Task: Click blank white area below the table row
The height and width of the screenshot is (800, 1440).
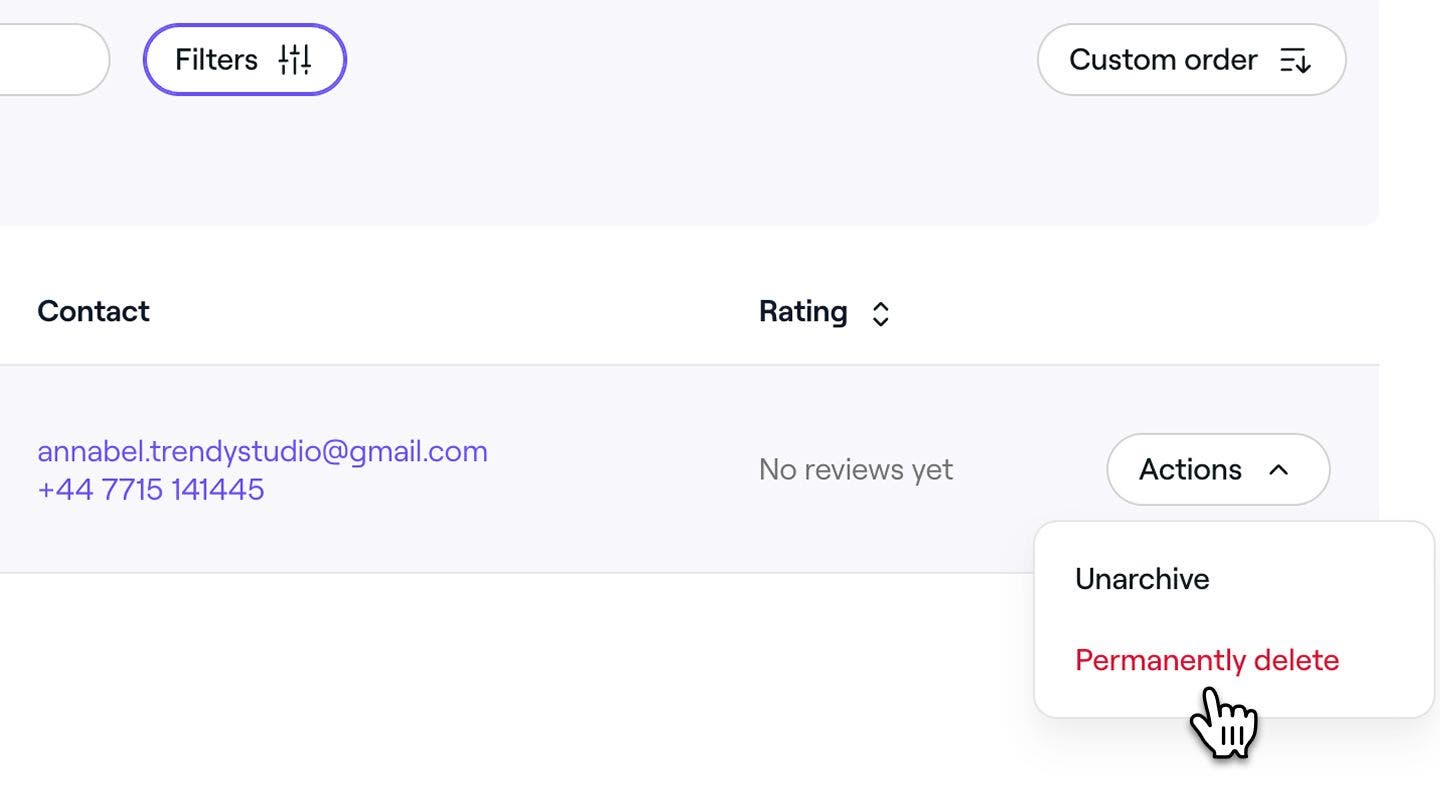Action: coord(500,690)
